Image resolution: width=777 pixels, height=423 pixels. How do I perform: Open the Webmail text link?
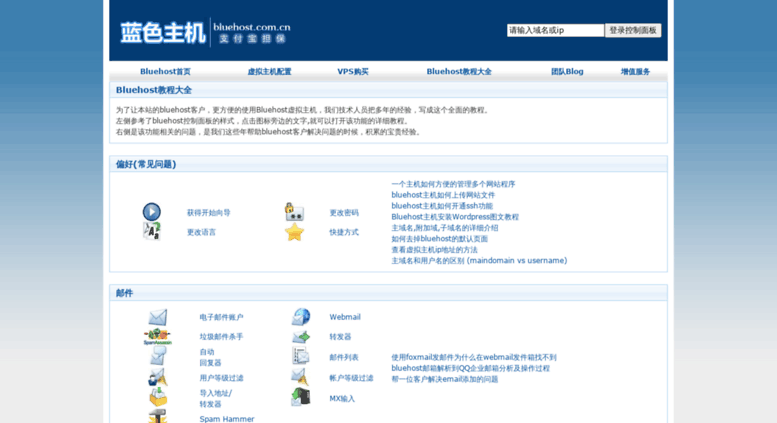[345, 317]
